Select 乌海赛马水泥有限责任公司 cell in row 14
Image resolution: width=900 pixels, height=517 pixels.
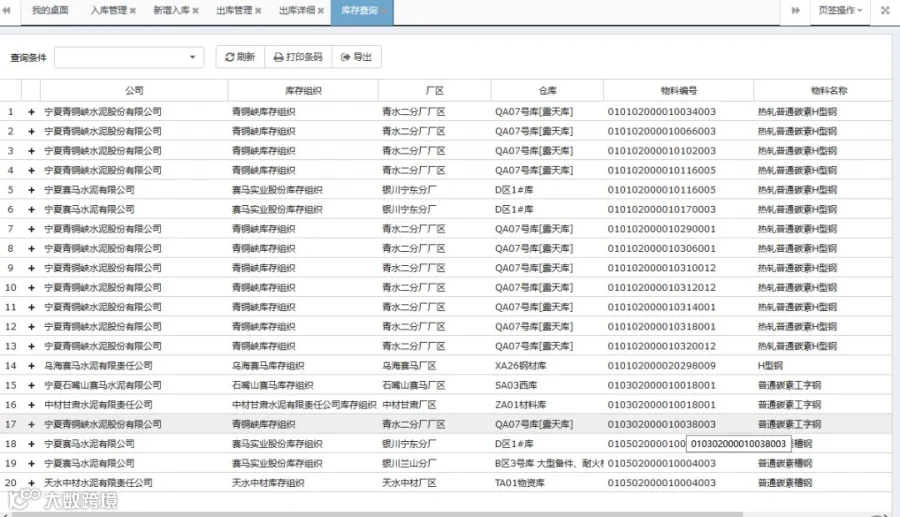point(134,366)
